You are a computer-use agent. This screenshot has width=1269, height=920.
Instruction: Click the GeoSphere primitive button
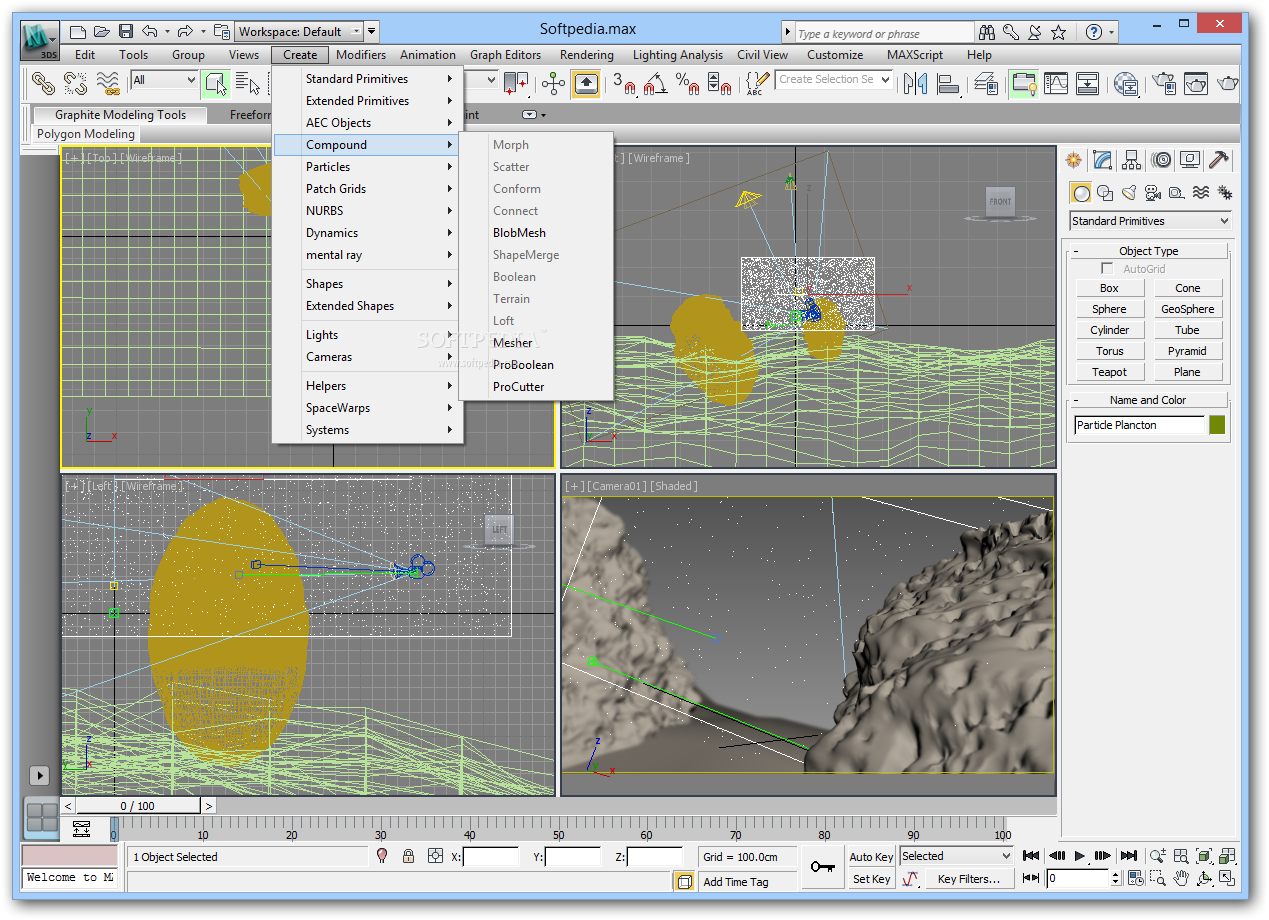click(x=1188, y=309)
